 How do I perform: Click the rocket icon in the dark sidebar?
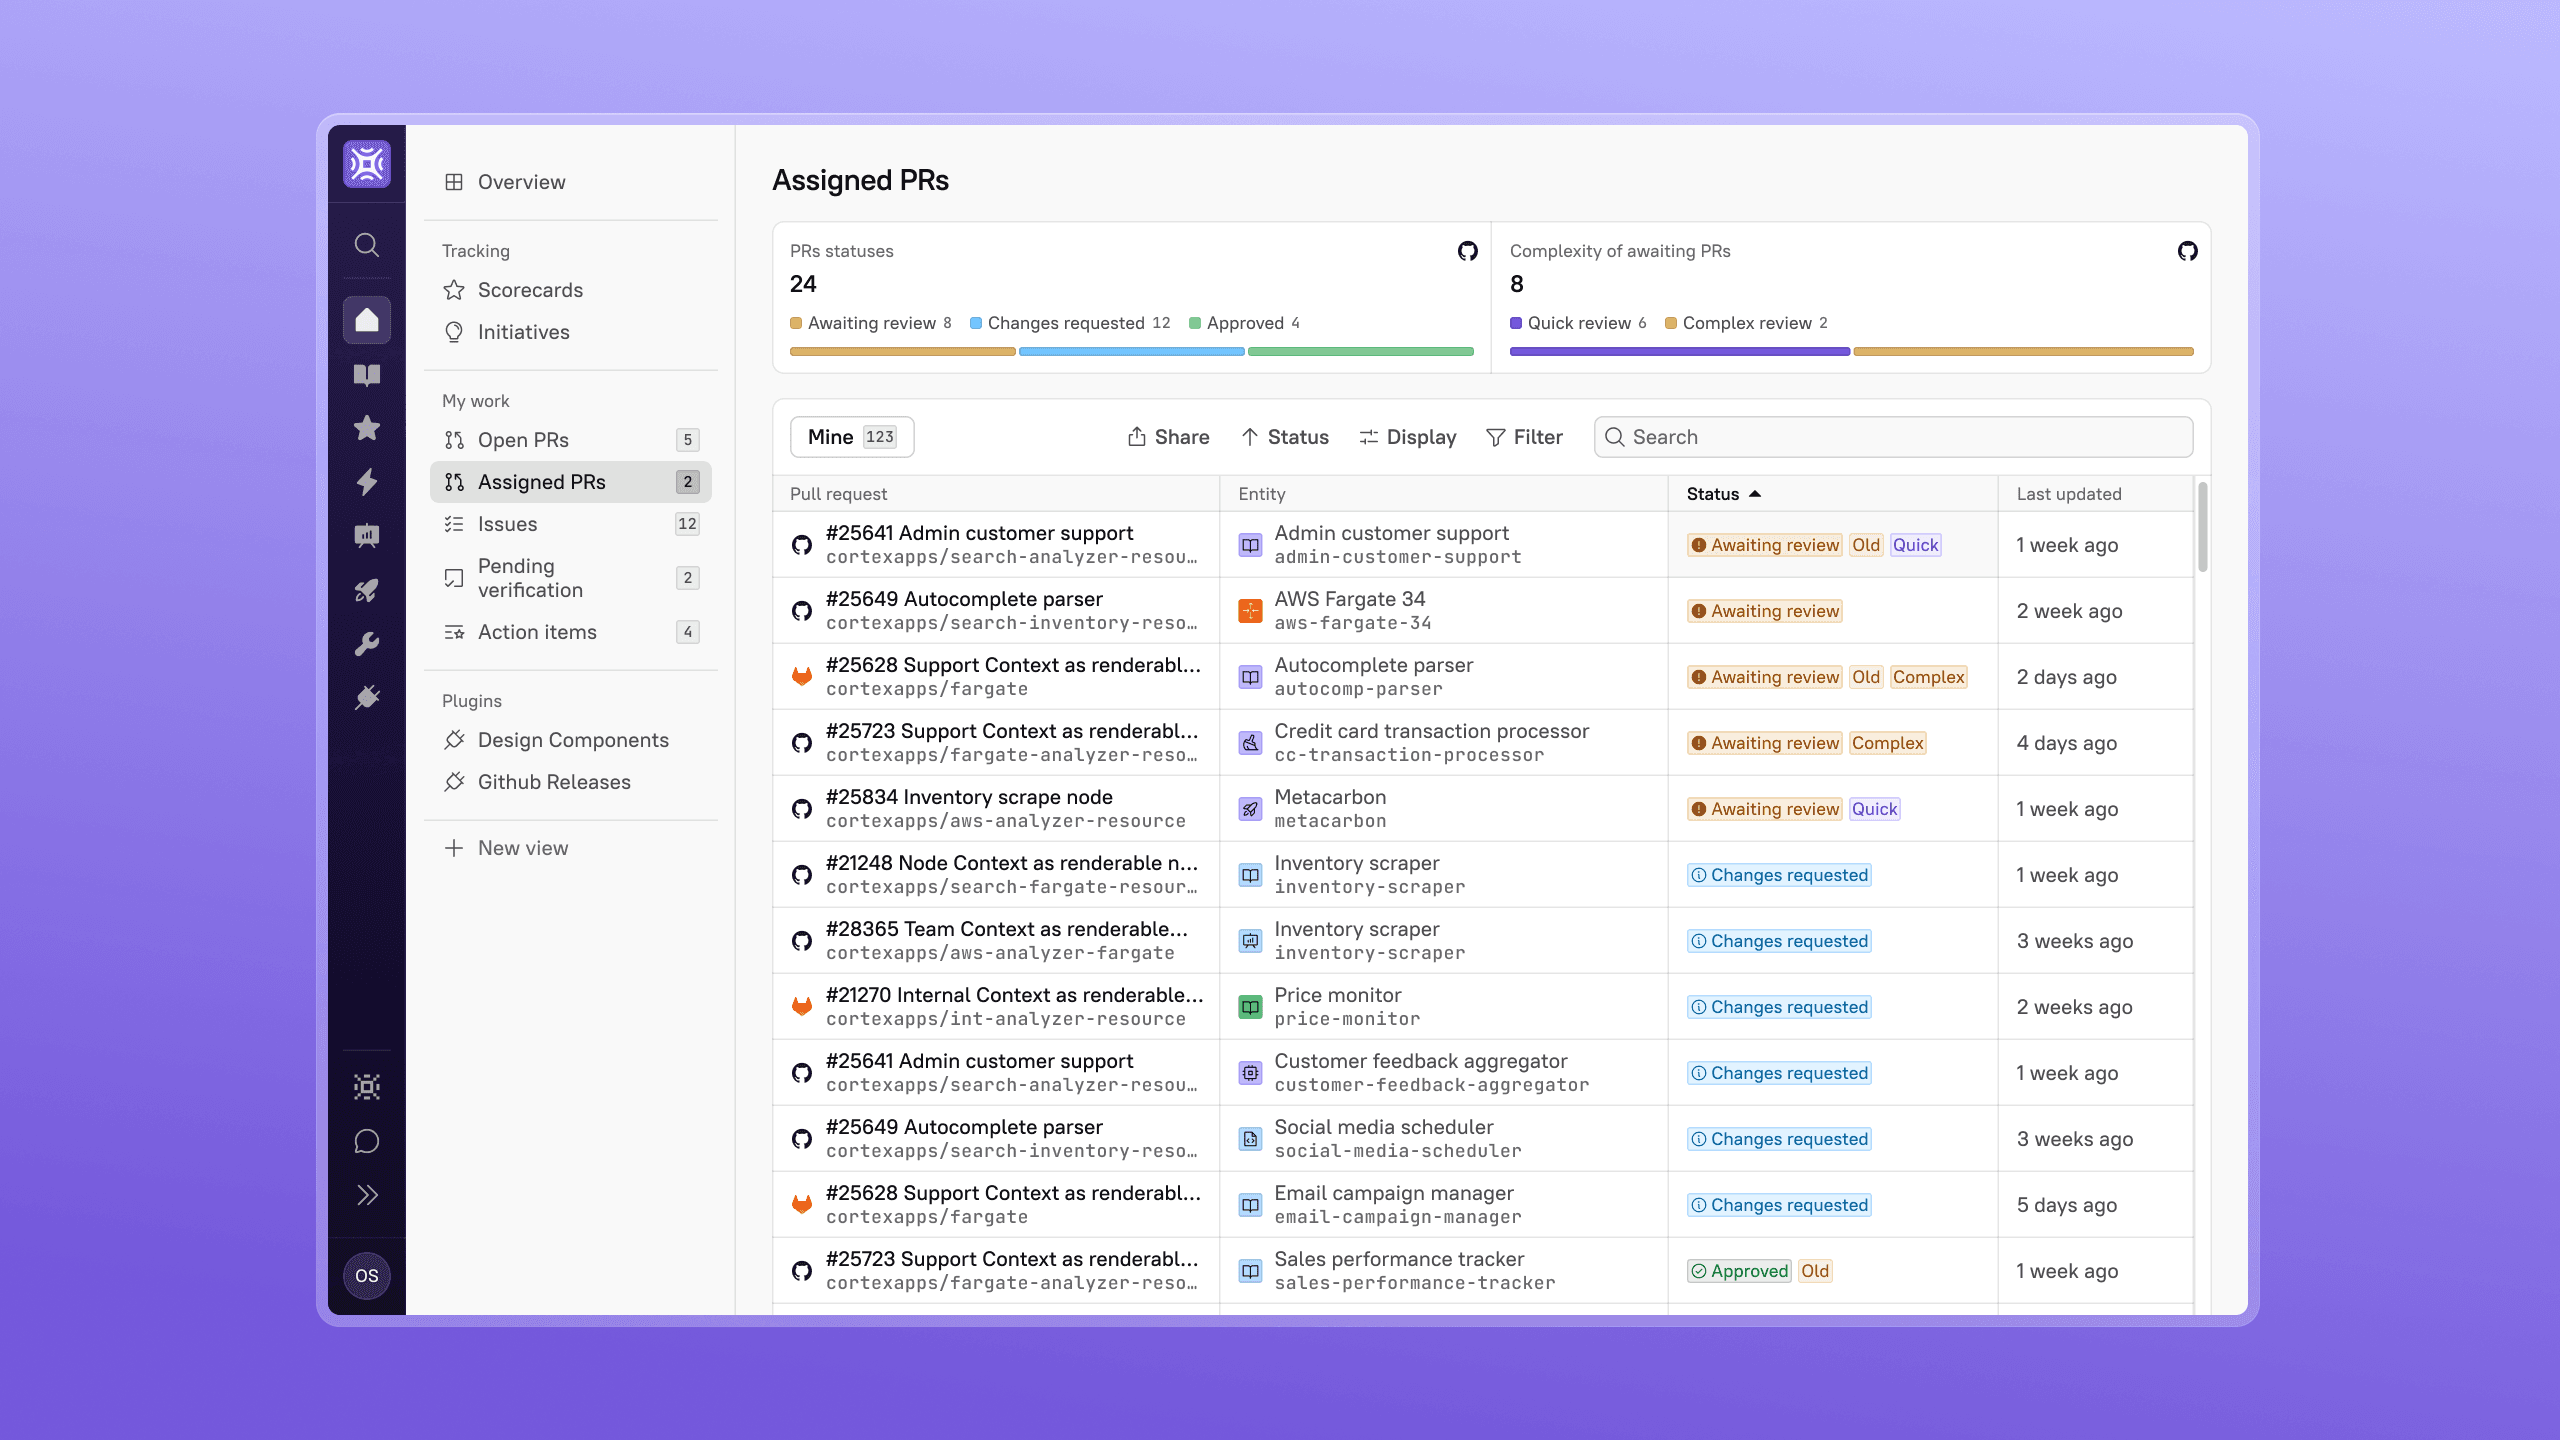point(367,590)
